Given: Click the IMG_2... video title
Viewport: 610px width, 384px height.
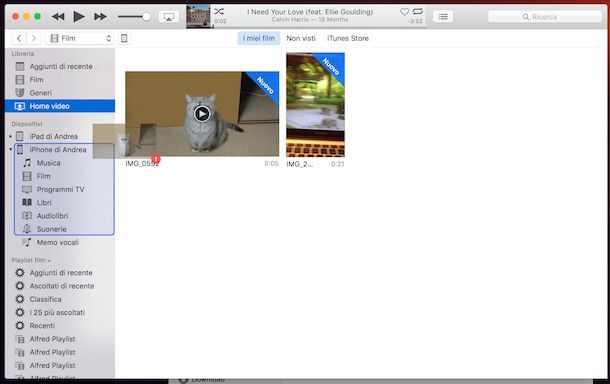Looking at the screenshot, I should [300, 164].
